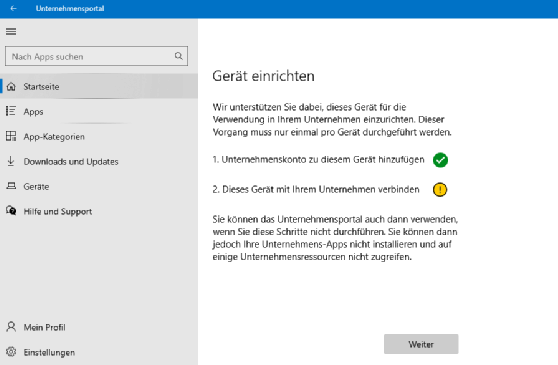Click the Geräte laptop icon

pos(11,186)
